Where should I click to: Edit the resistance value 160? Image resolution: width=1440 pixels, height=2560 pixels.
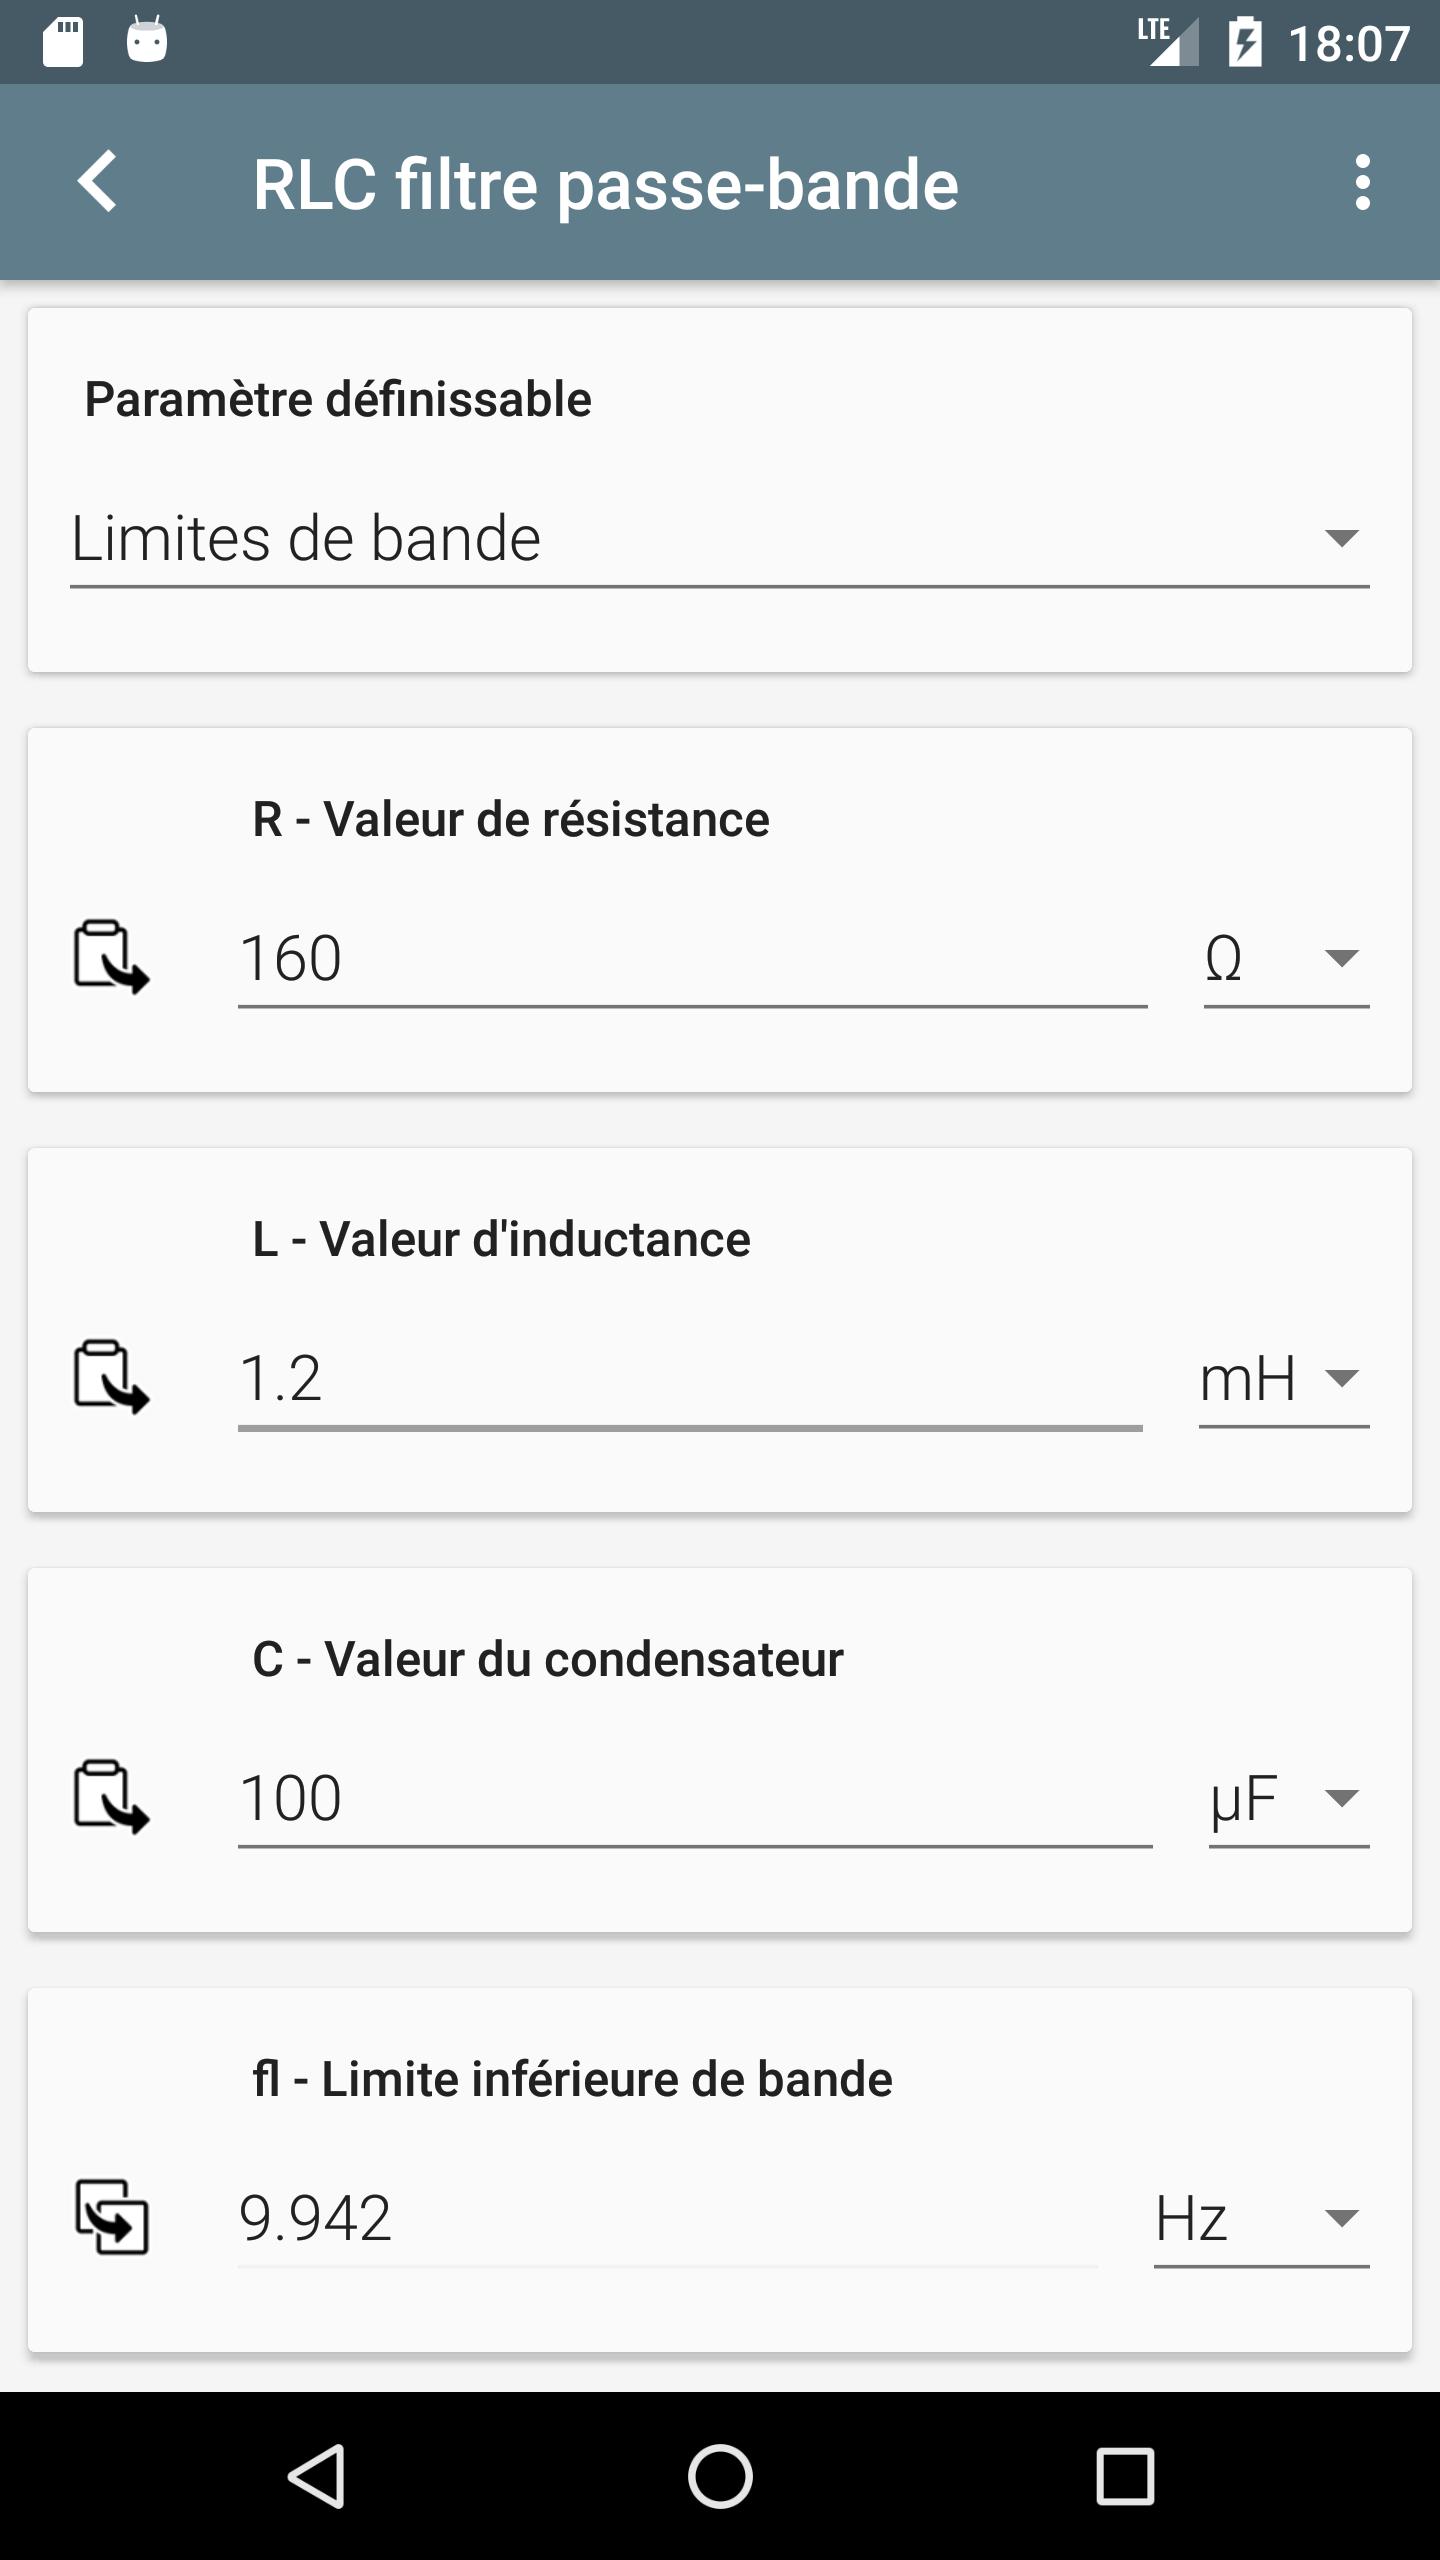pos(692,958)
